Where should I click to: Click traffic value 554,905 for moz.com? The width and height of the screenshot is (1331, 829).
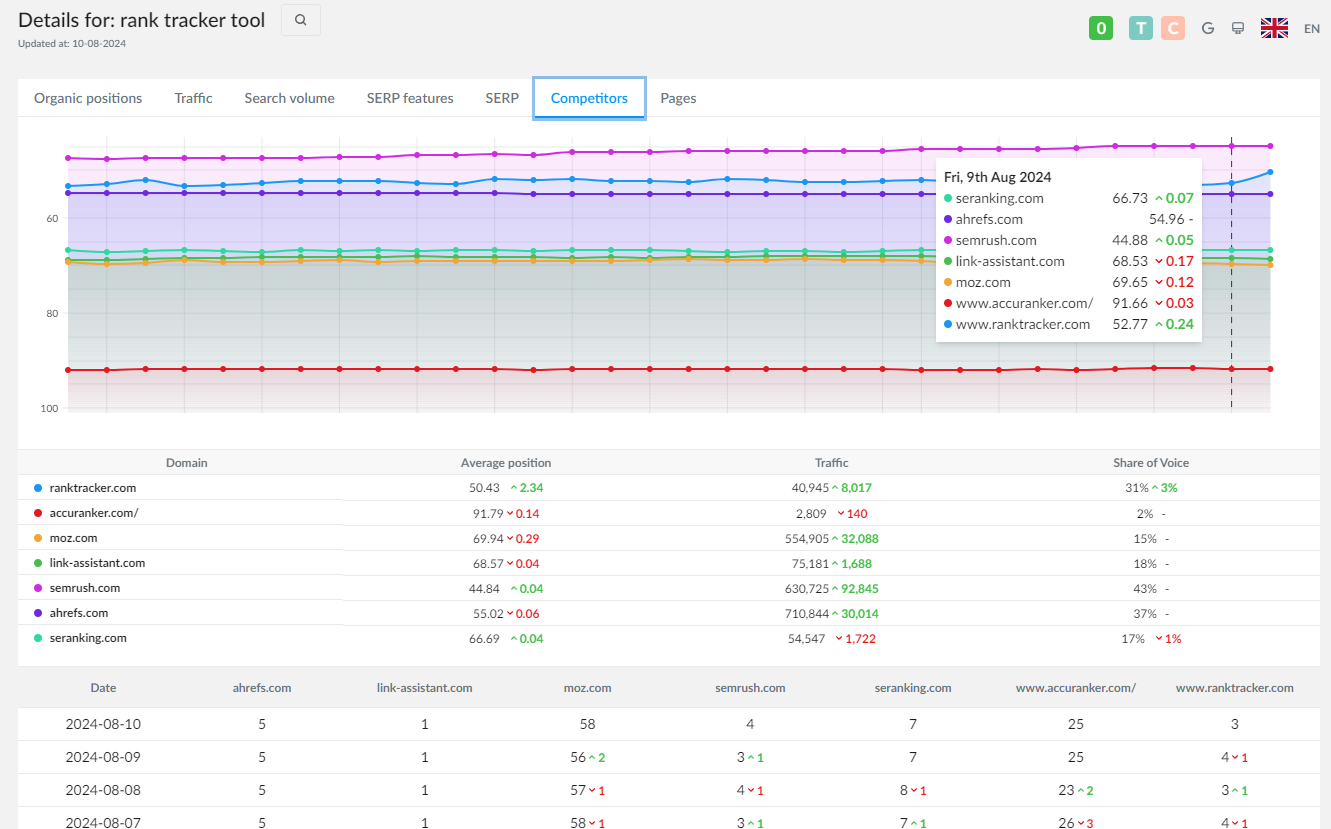[808, 538]
